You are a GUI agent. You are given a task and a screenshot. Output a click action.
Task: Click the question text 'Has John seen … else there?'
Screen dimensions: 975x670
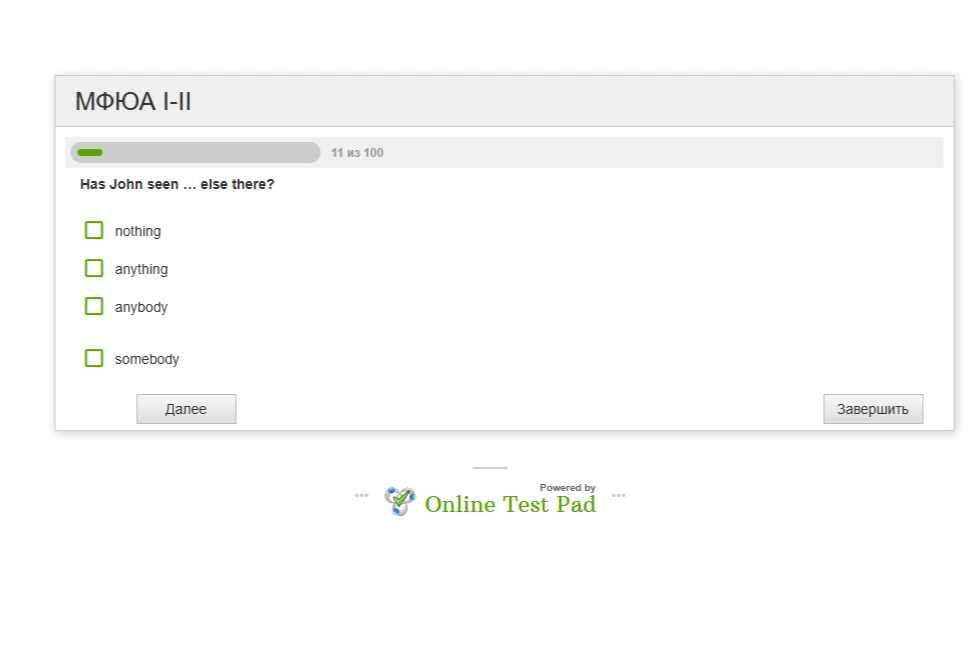pos(177,184)
